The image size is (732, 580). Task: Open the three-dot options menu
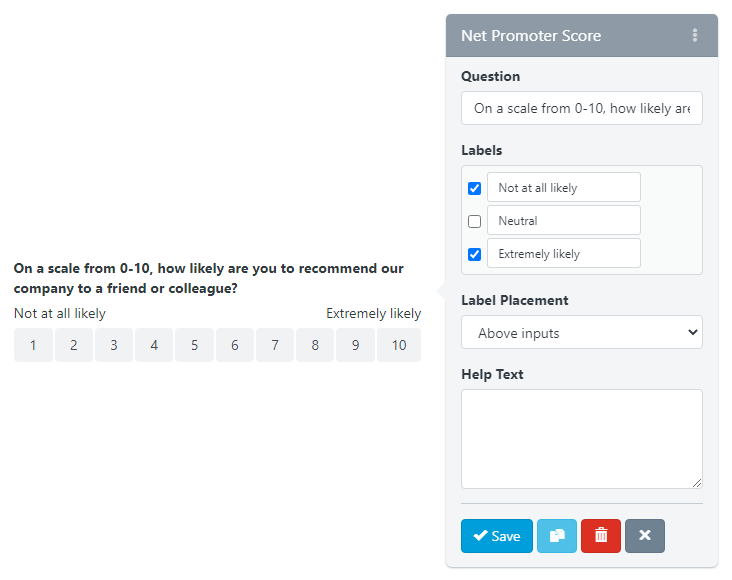coord(695,36)
